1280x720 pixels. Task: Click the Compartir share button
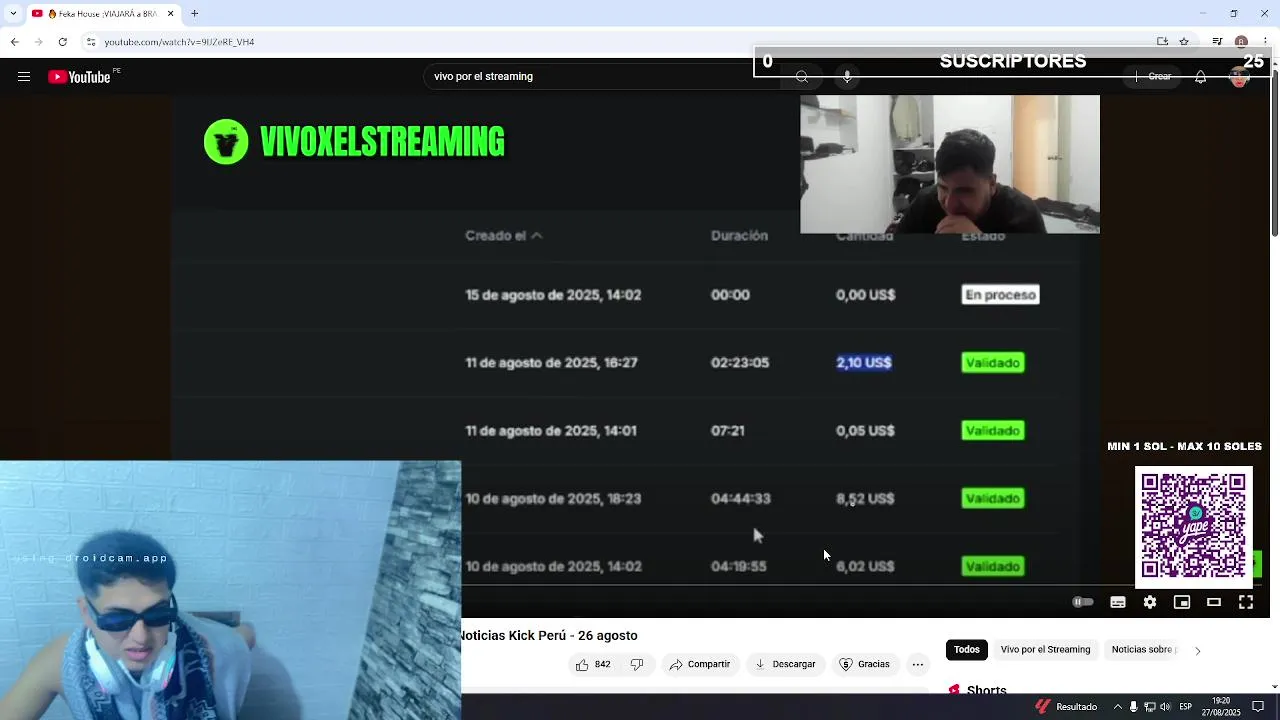700,664
